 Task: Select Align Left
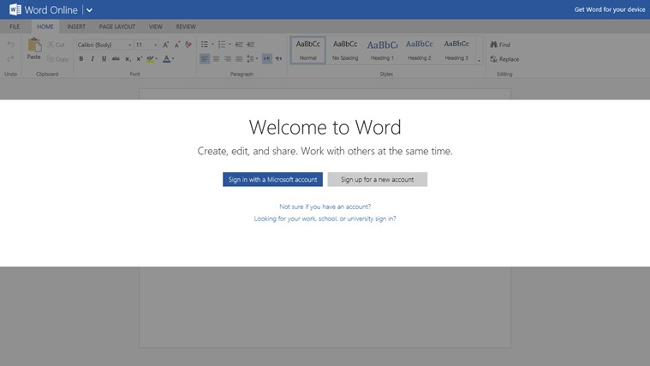[204, 59]
